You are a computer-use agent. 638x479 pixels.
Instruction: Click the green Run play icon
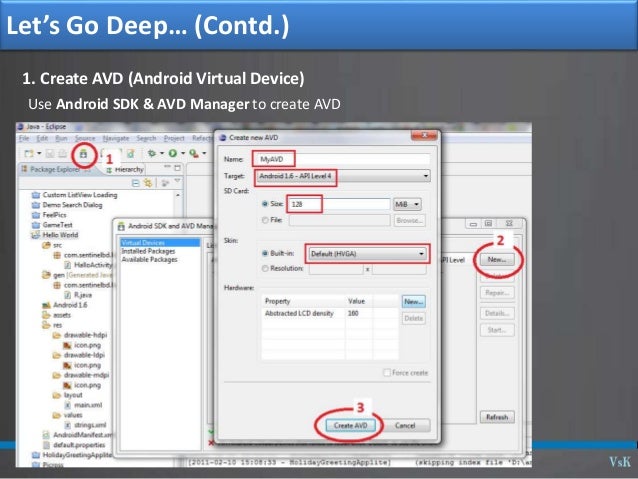click(173, 153)
